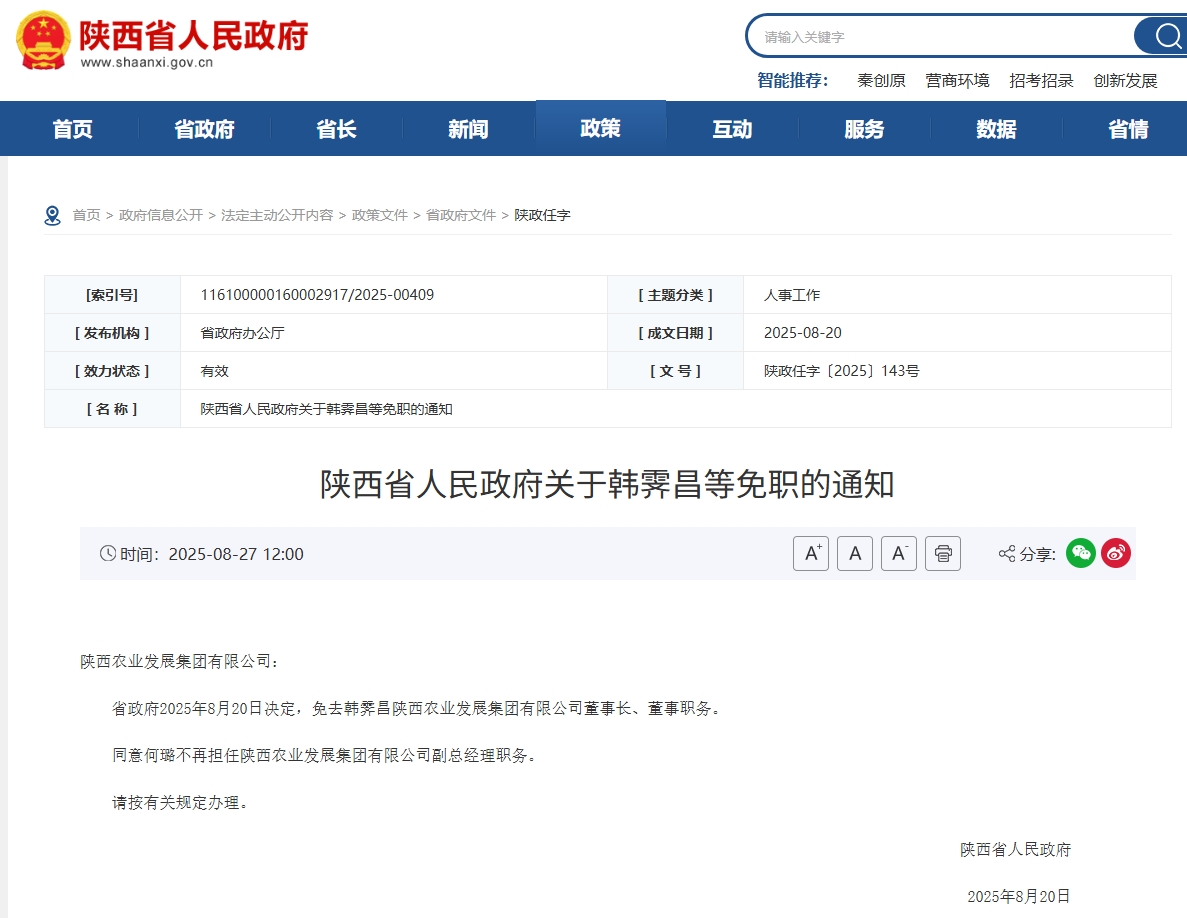The width and height of the screenshot is (1187, 918).
Task: Open the 新闻 navigation tab
Action: point(468,129)
